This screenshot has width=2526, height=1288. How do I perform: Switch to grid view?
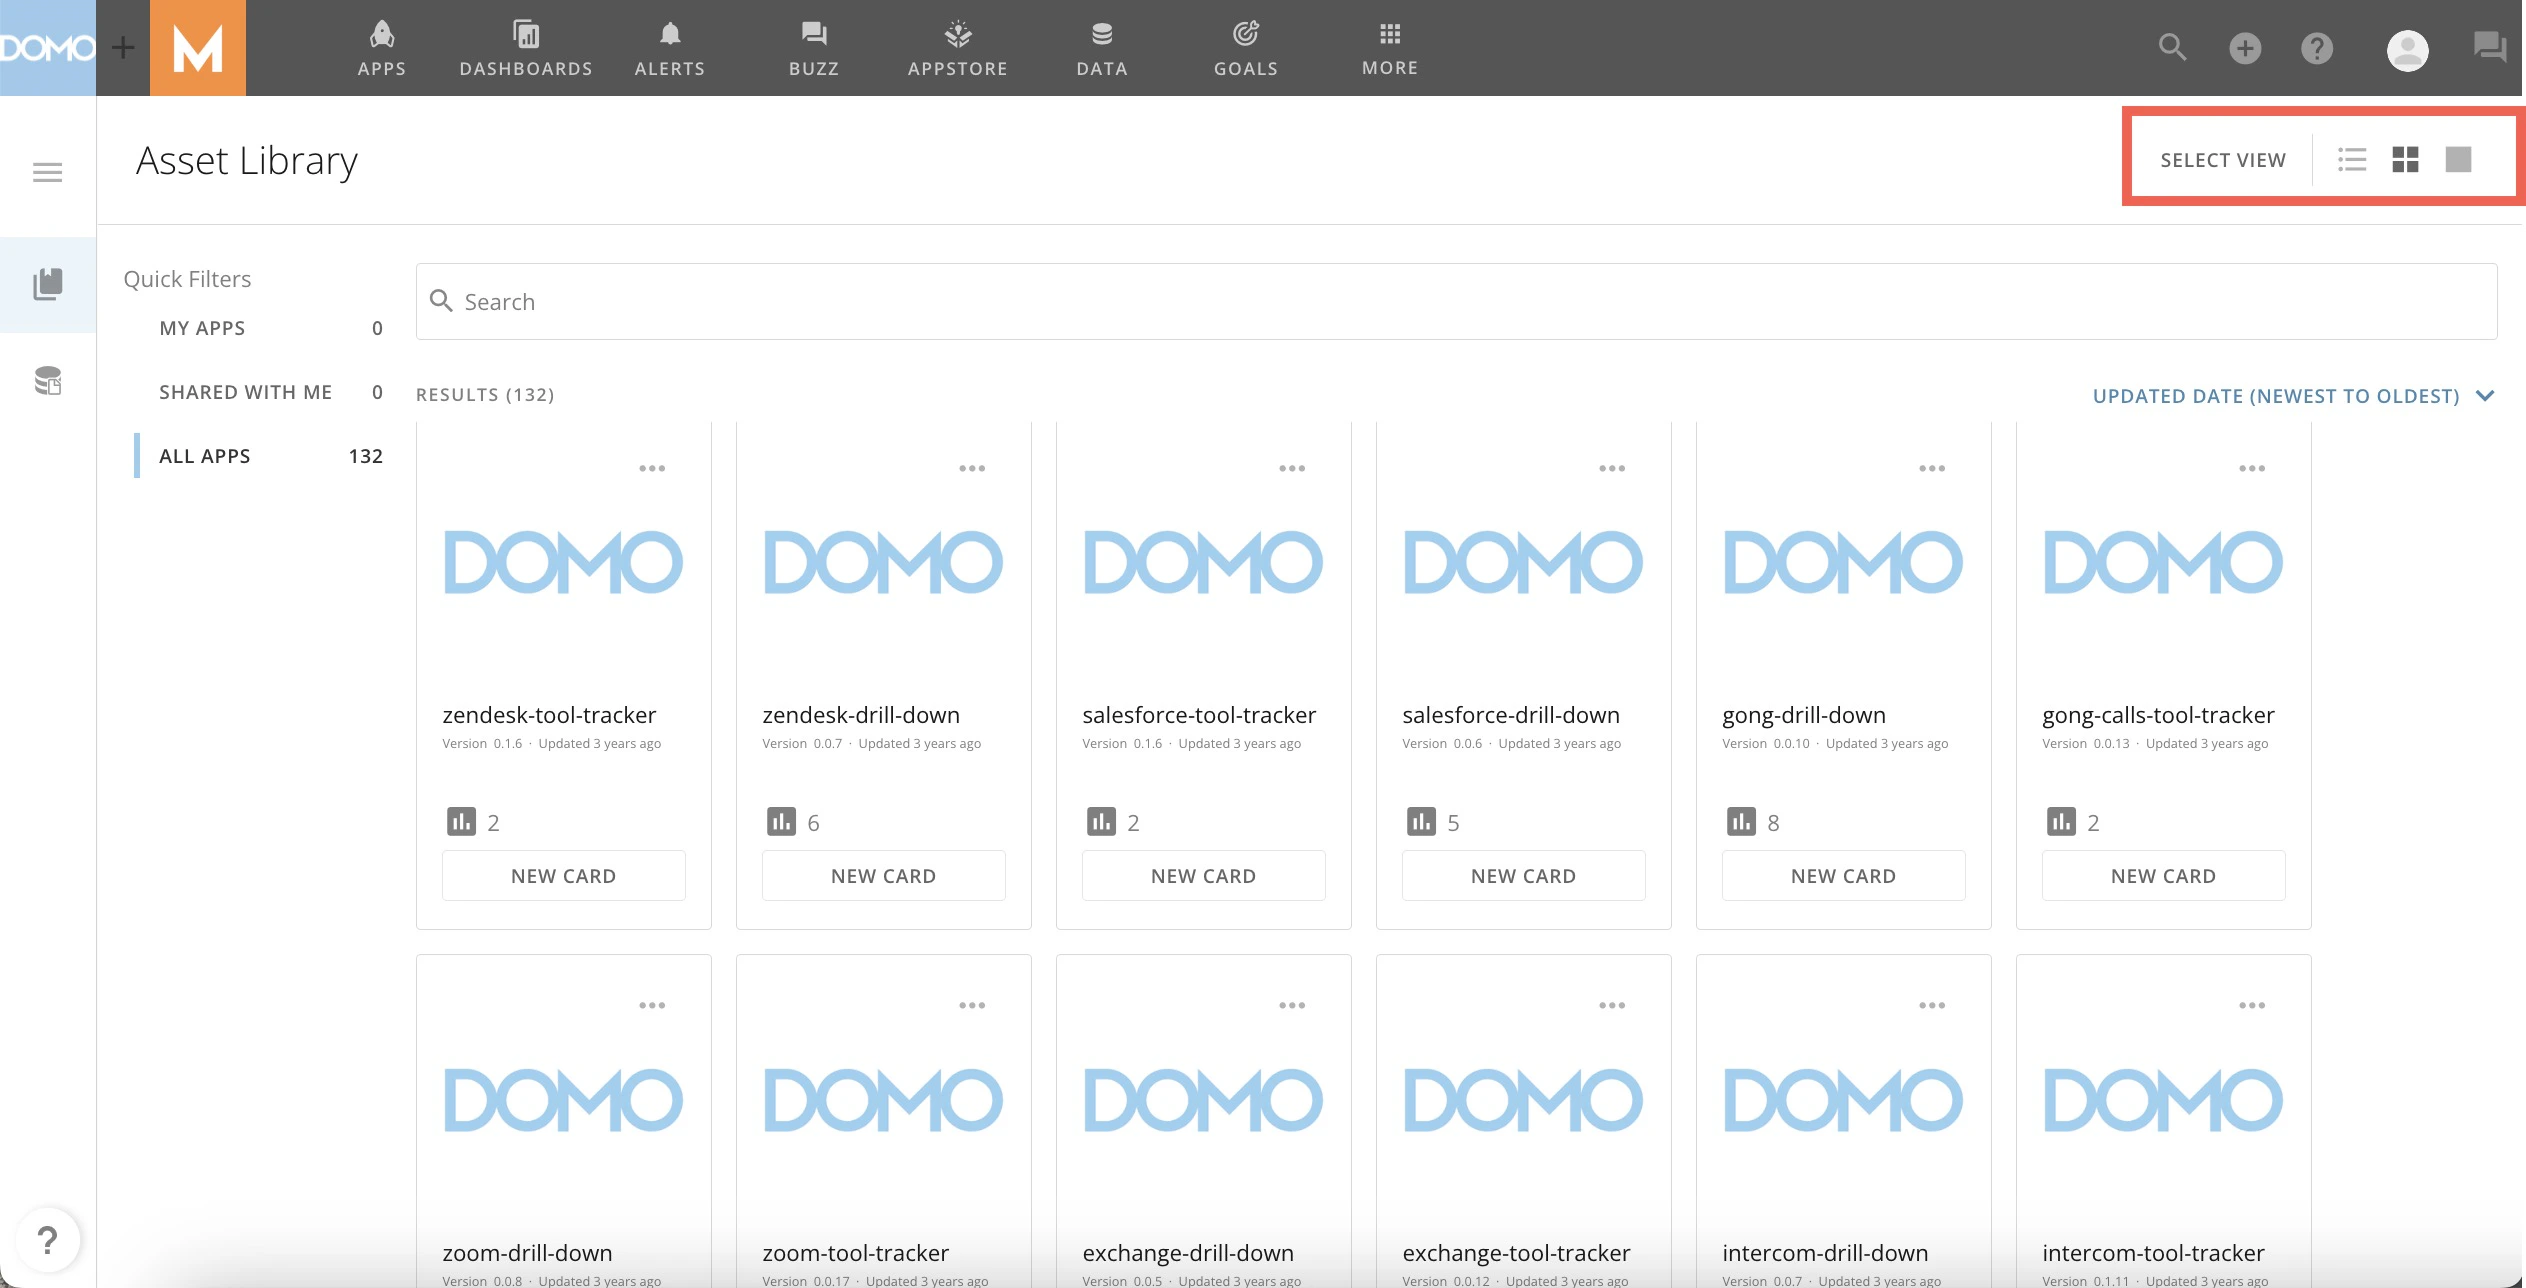pos(2405,160)
